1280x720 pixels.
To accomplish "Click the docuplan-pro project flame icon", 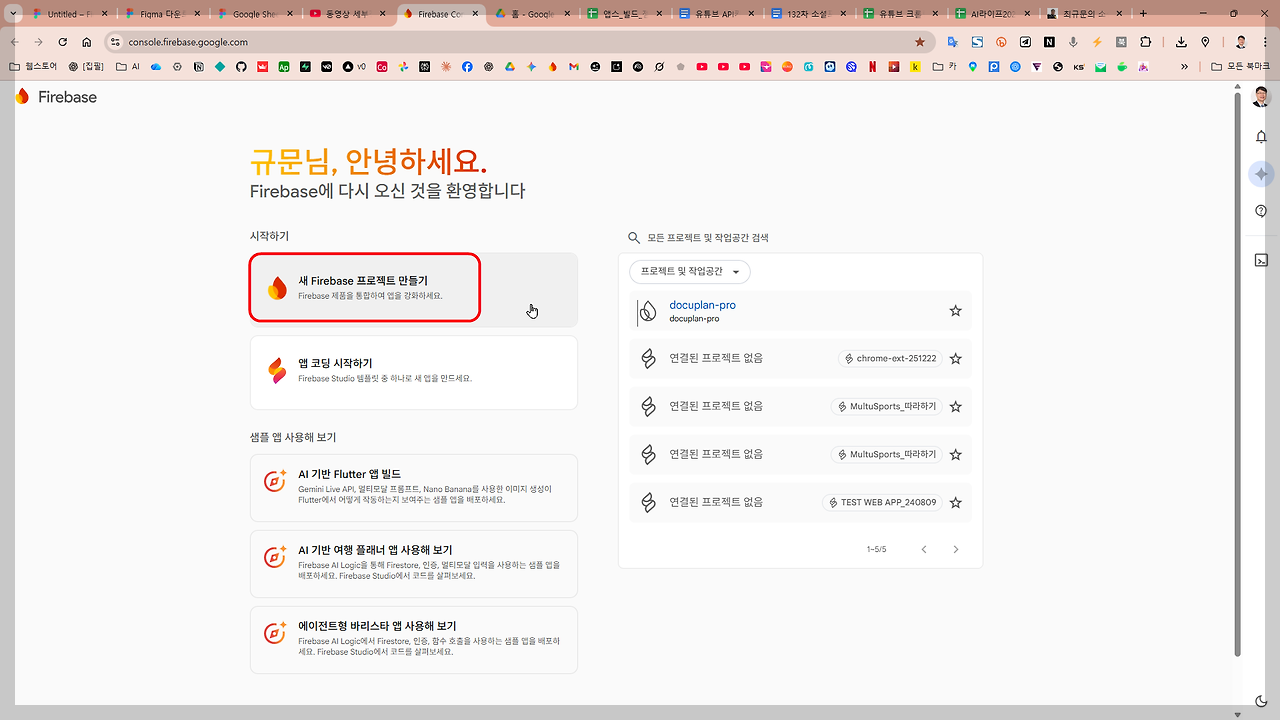I will click(648, 311).
